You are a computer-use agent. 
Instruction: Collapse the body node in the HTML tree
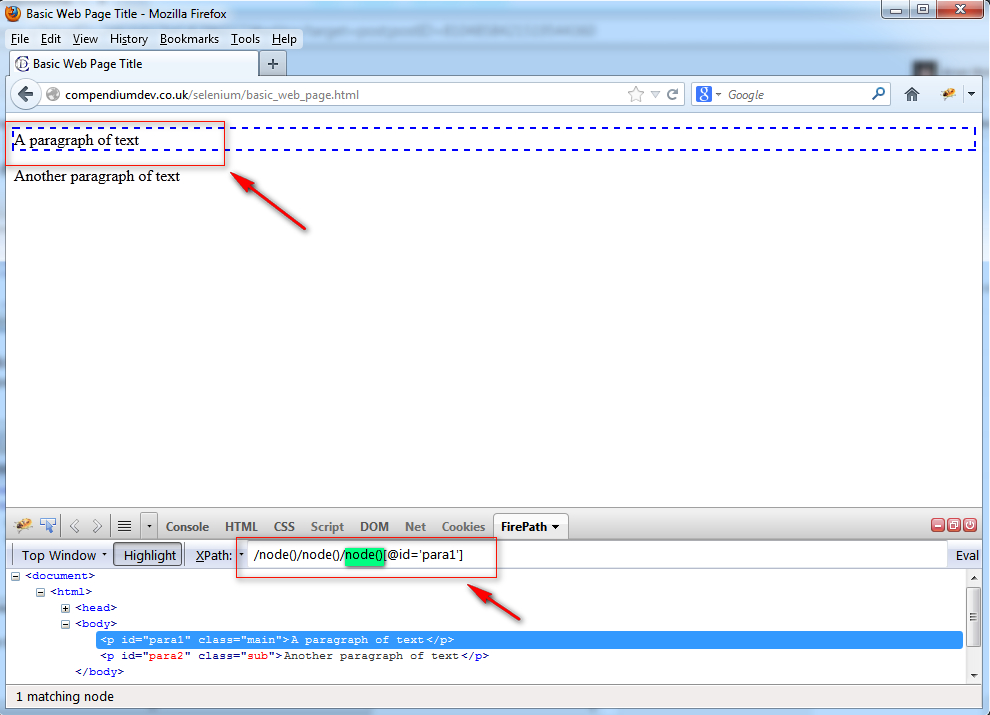click(x=63, y=623)
